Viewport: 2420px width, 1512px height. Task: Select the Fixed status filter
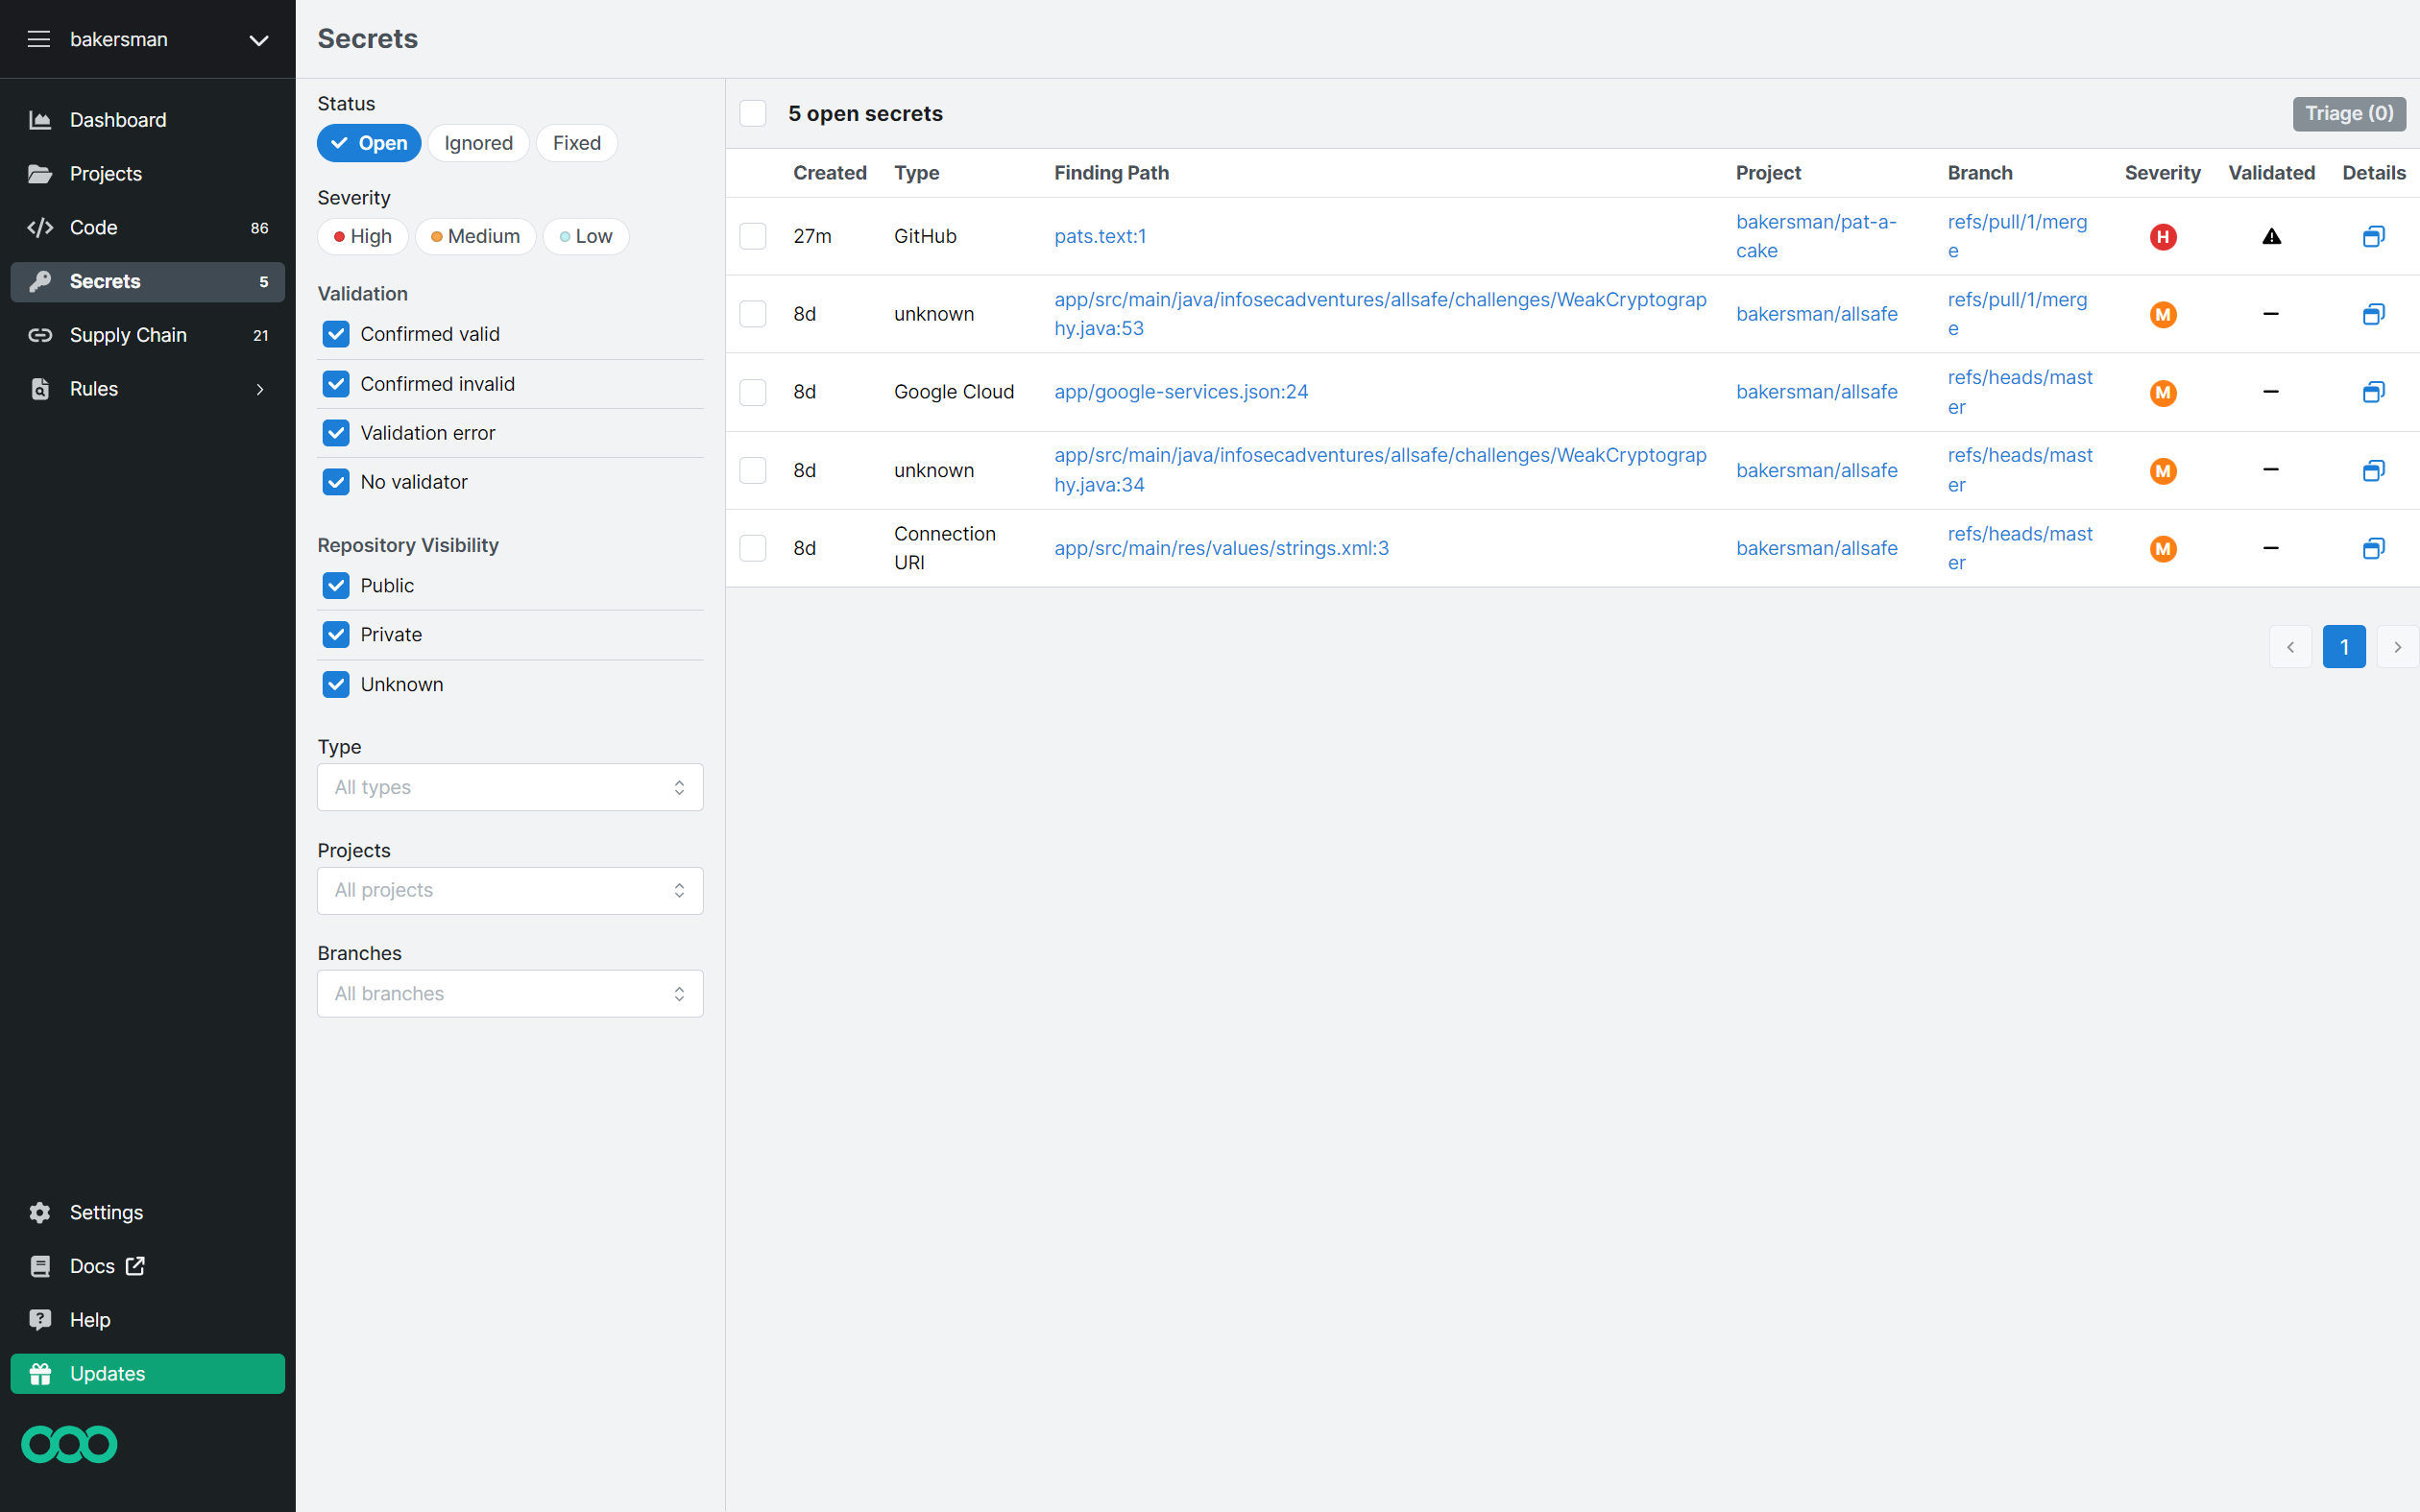pyautogui.click(x=576, y=142)
